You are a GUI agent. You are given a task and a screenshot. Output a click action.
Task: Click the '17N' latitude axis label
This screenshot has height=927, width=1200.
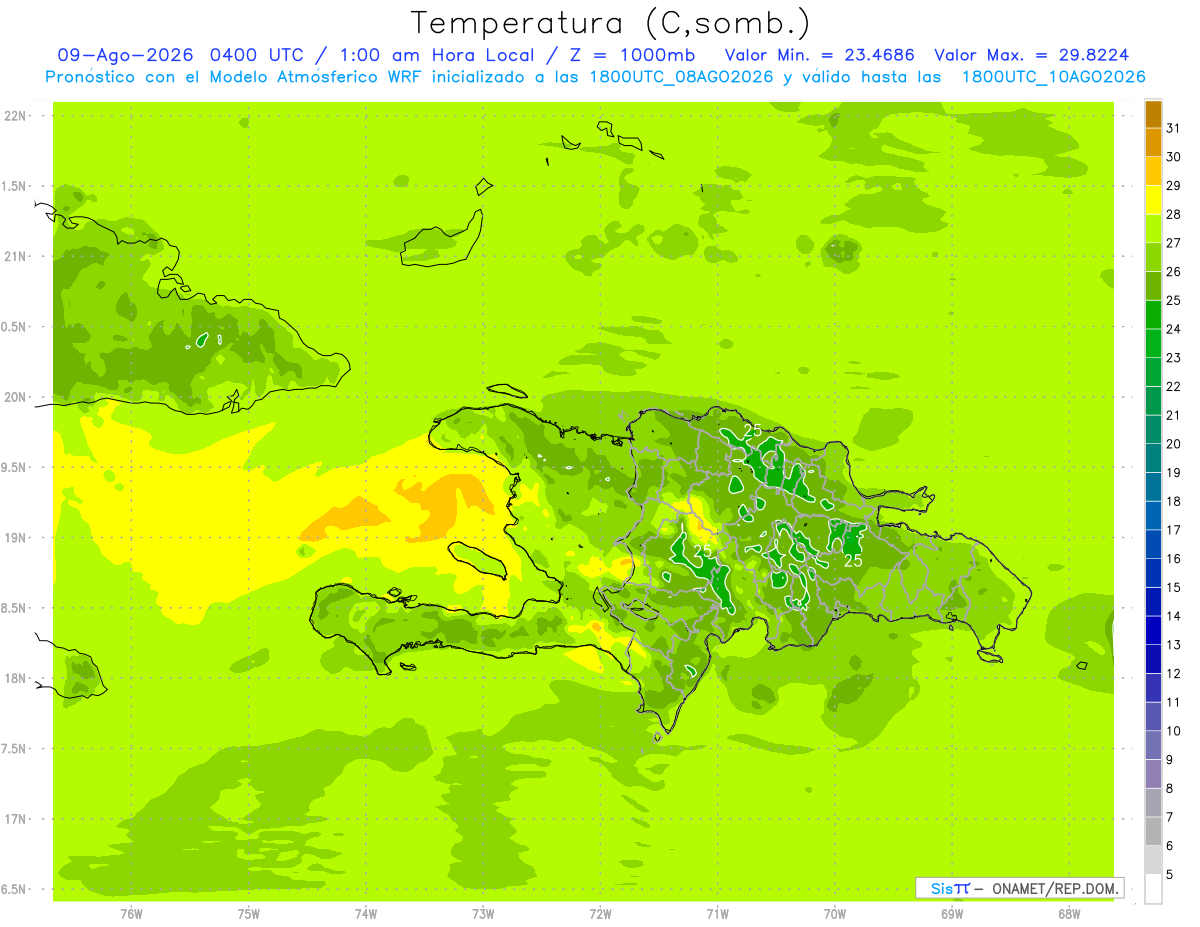15,819
